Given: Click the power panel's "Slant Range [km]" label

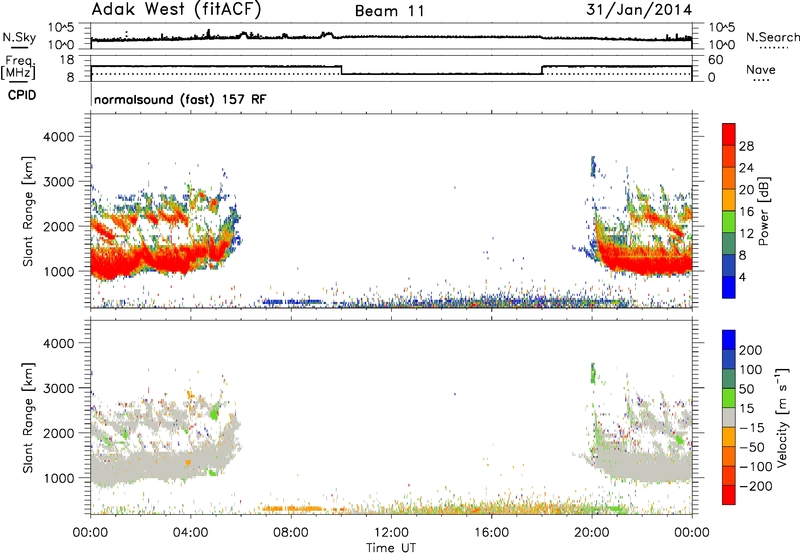Looking at the screenshot, I should [x=28, y=212].
